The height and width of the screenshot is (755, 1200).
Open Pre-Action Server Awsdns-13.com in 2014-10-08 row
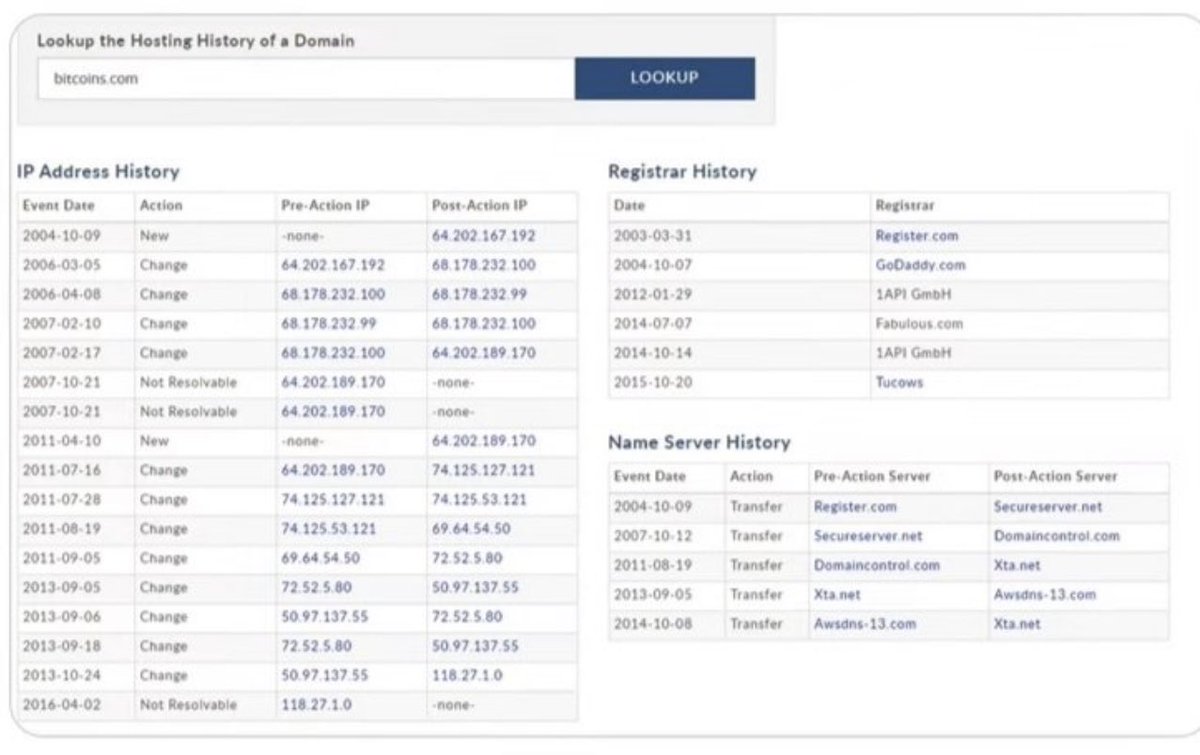[865, 624]
